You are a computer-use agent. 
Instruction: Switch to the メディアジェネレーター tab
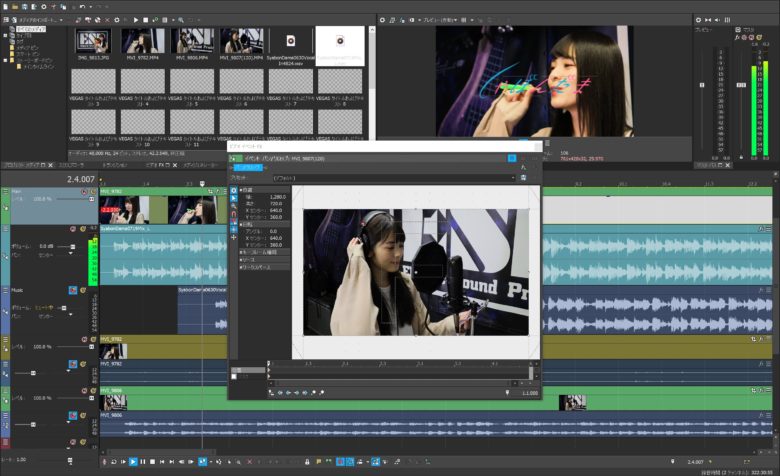(200, 165)
